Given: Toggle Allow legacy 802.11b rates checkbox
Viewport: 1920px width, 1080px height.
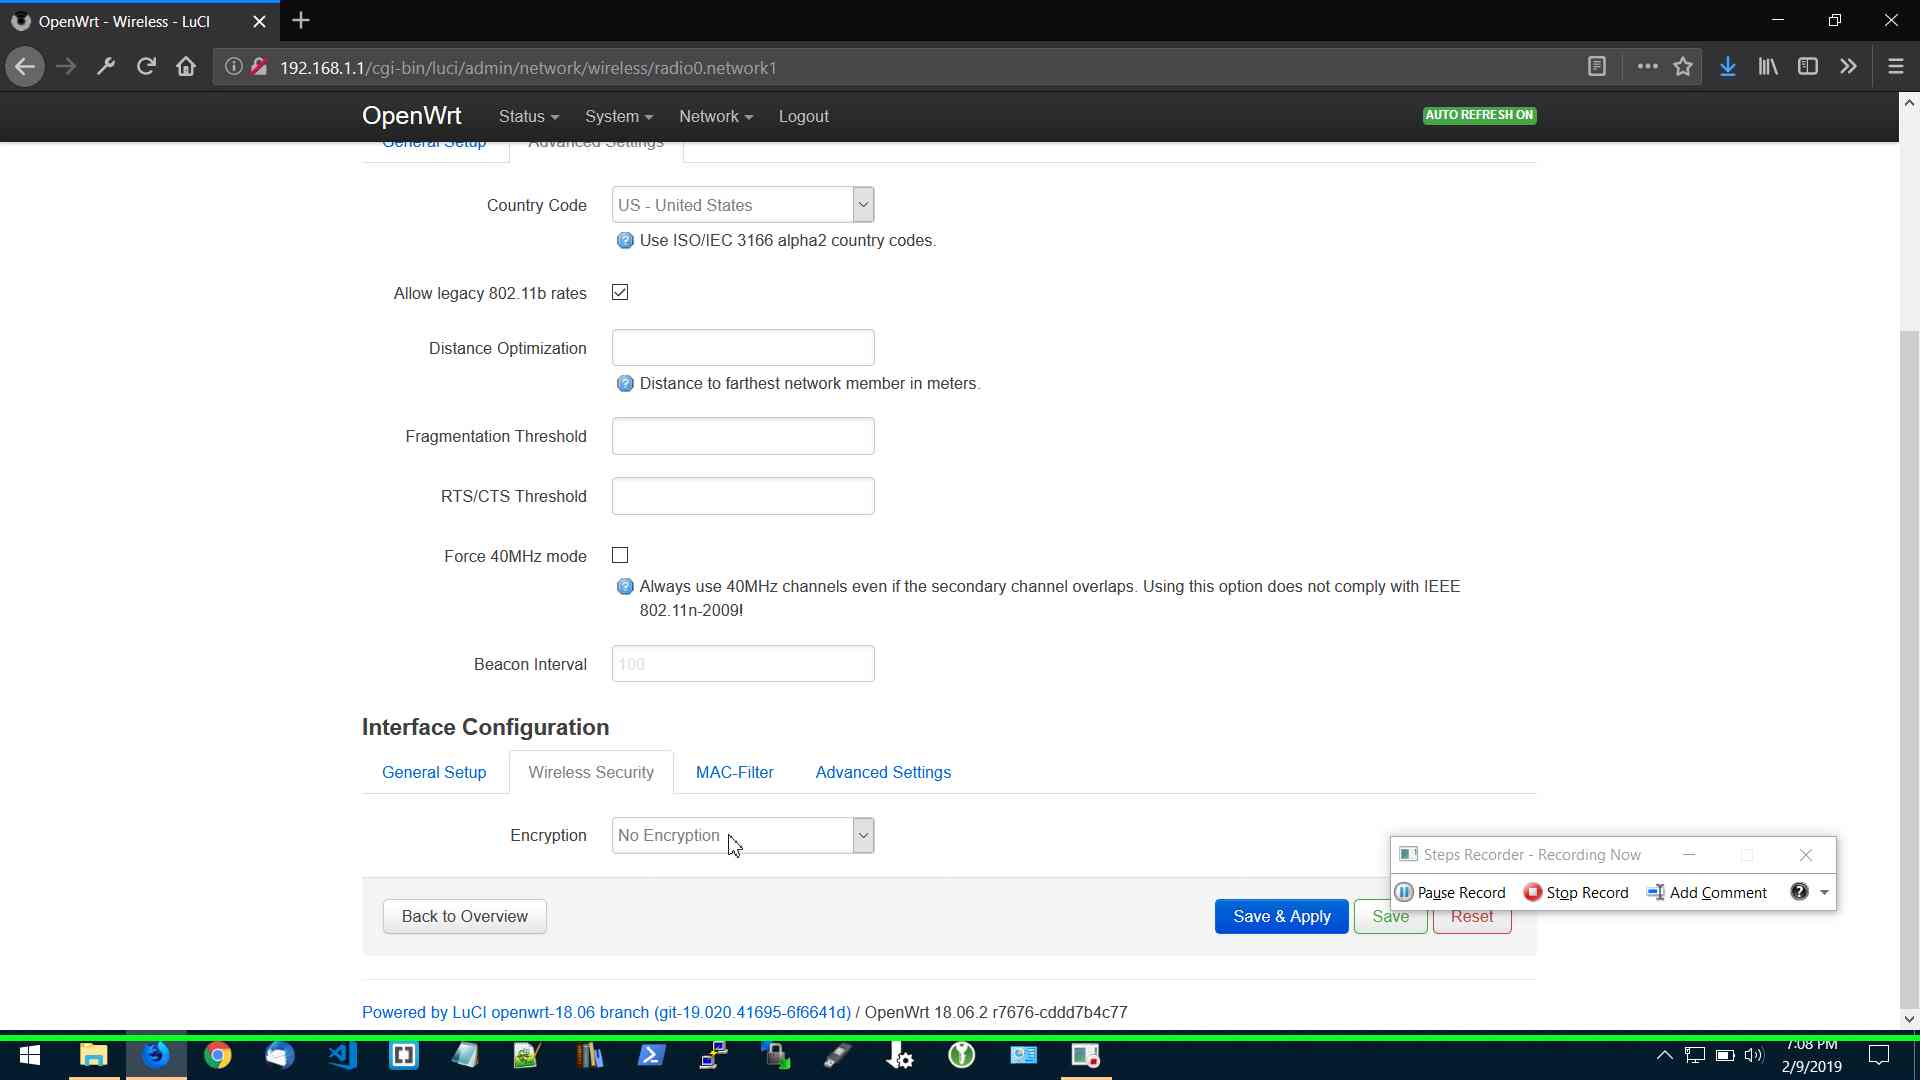Looking at the screenshot, I should coord(620,292).
